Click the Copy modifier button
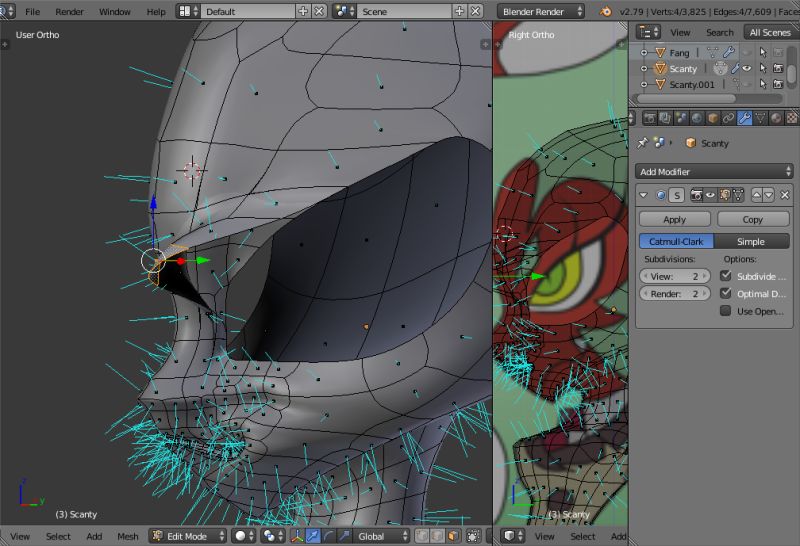 click(753, 219)
